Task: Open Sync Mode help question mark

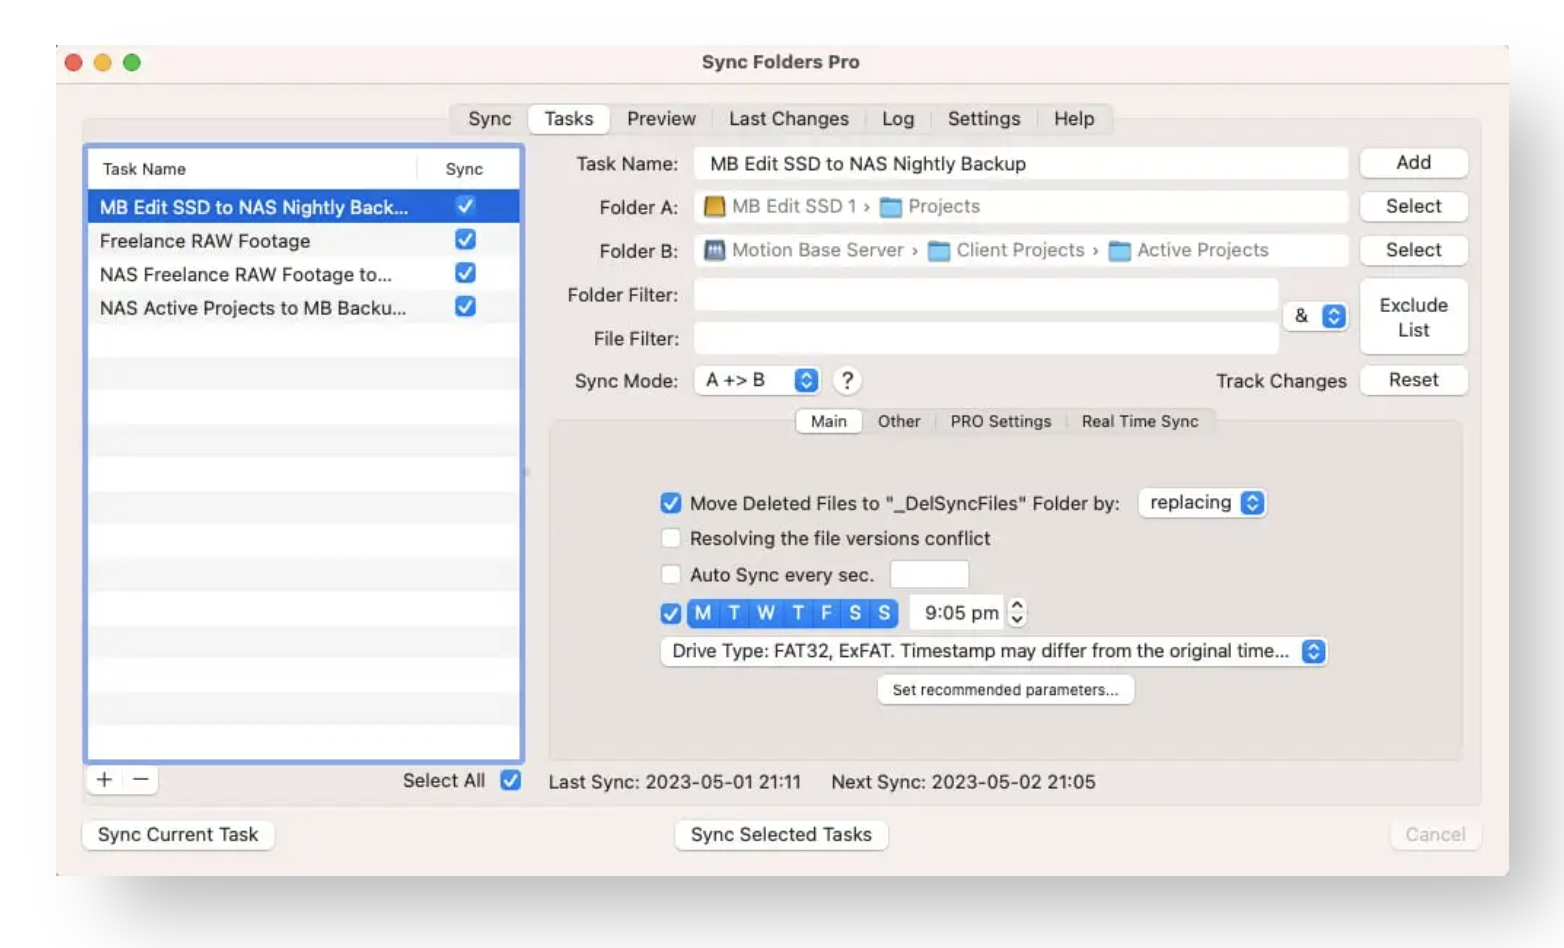Action: 847,381
